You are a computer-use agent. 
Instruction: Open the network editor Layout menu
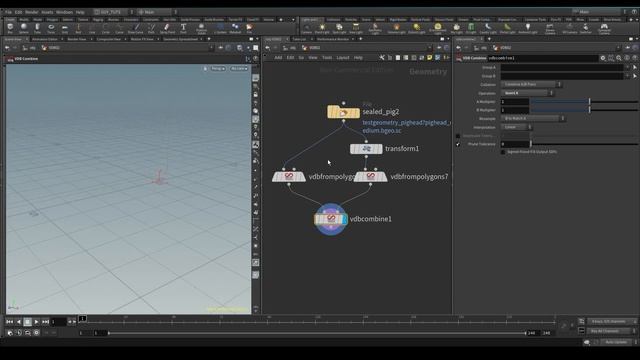[343, 58]
